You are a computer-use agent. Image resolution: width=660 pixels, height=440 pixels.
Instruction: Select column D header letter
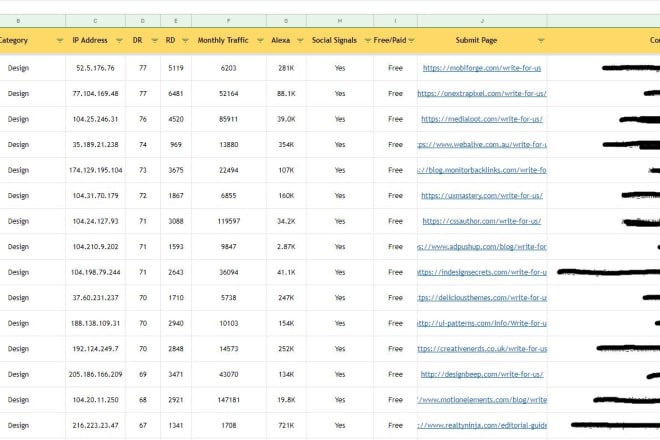click(x=143, y=21)
